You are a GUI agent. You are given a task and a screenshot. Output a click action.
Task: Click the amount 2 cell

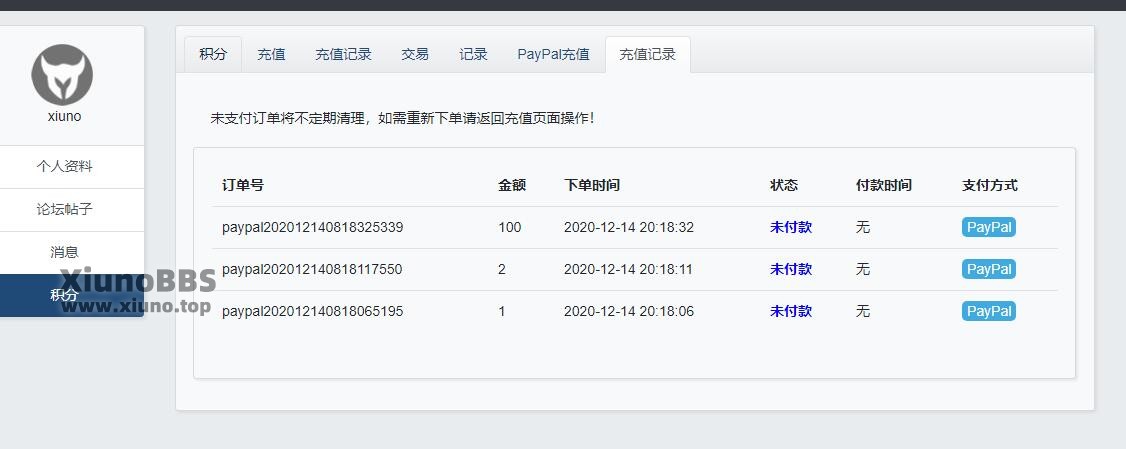pyautogui.click(x=502, y=269)
